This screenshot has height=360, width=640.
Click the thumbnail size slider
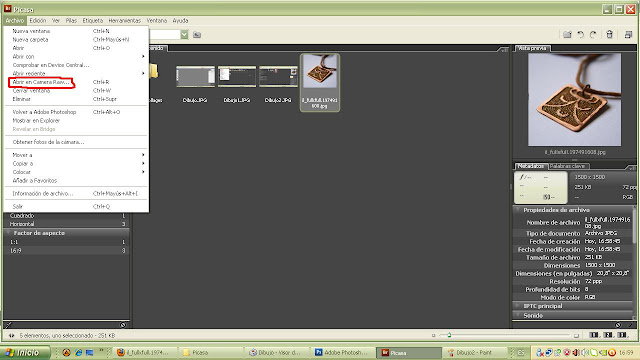pyautogui.click(x=449, y=336)
